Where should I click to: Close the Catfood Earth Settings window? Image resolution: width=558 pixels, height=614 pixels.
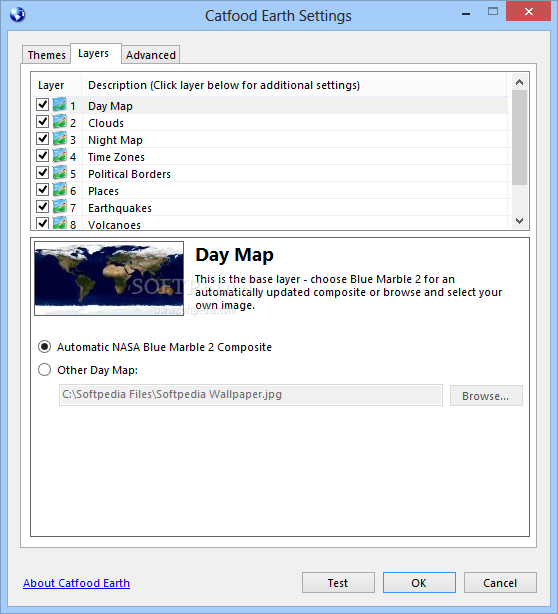[529, 11]
